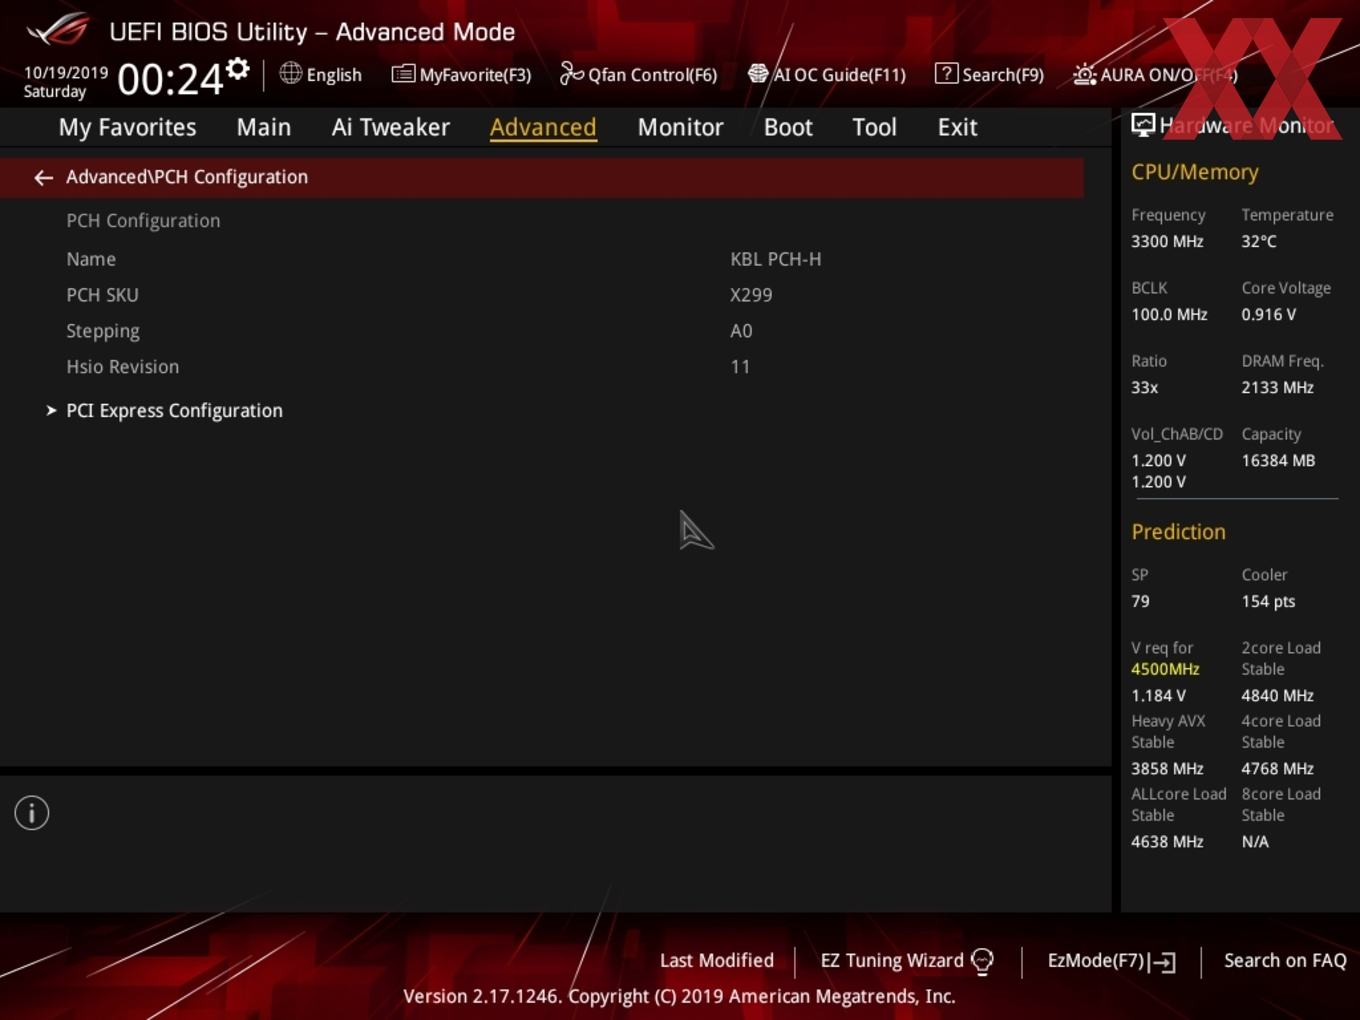Click the 33x ratio value
This screenshot has width=1360, height=1020.
(1145, 388)
